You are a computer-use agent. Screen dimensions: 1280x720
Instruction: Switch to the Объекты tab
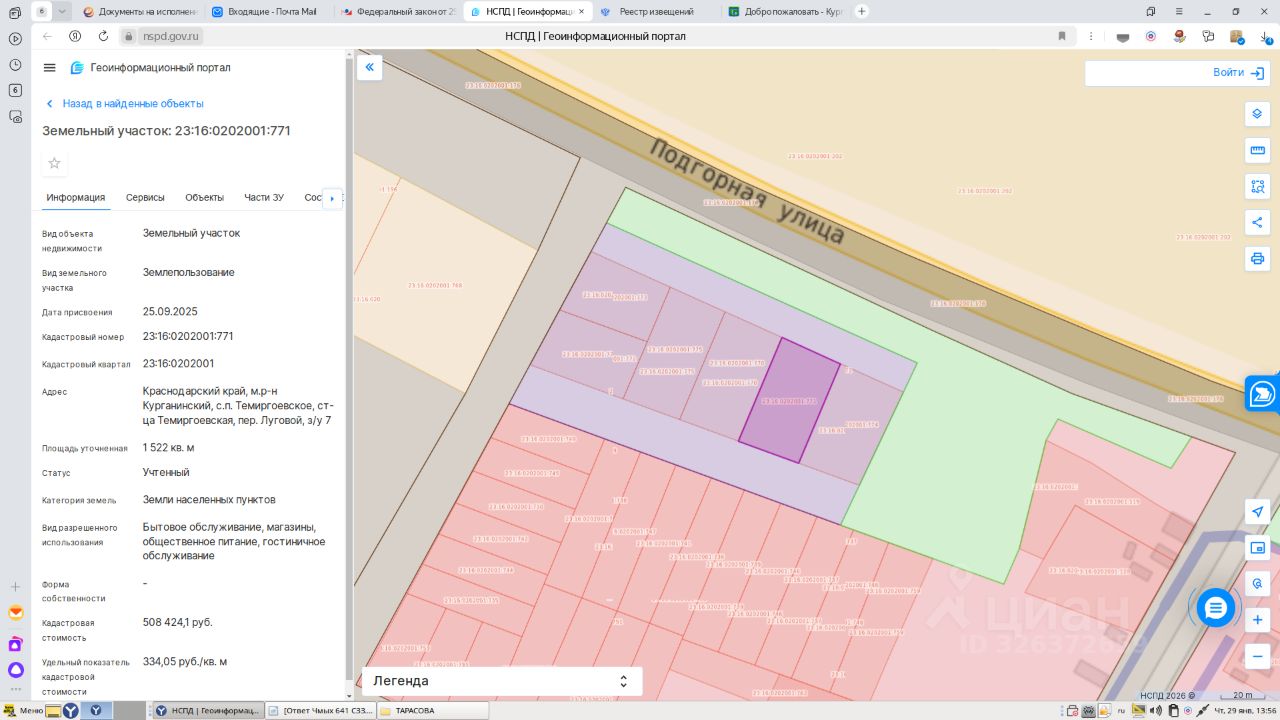pos(204,197)
